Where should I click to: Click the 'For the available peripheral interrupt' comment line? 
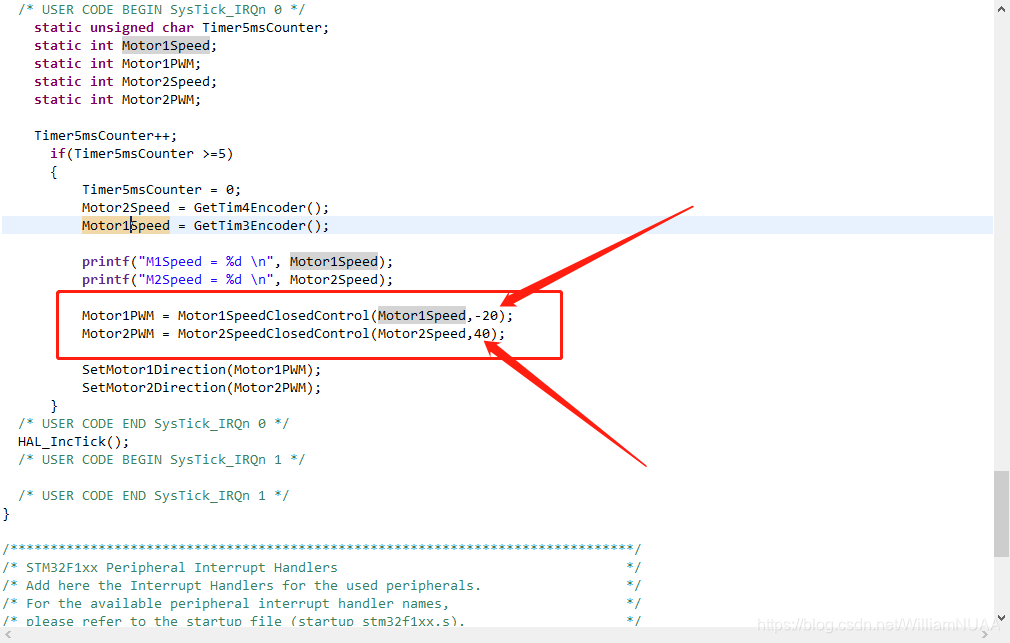237,604
